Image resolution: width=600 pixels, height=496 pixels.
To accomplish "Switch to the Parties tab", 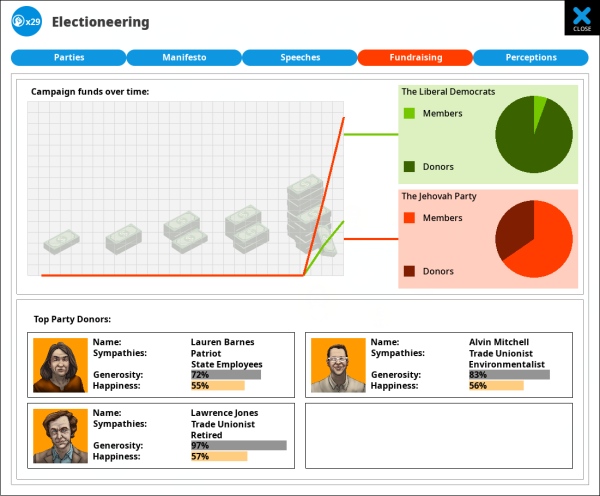I will click(68, 58).
